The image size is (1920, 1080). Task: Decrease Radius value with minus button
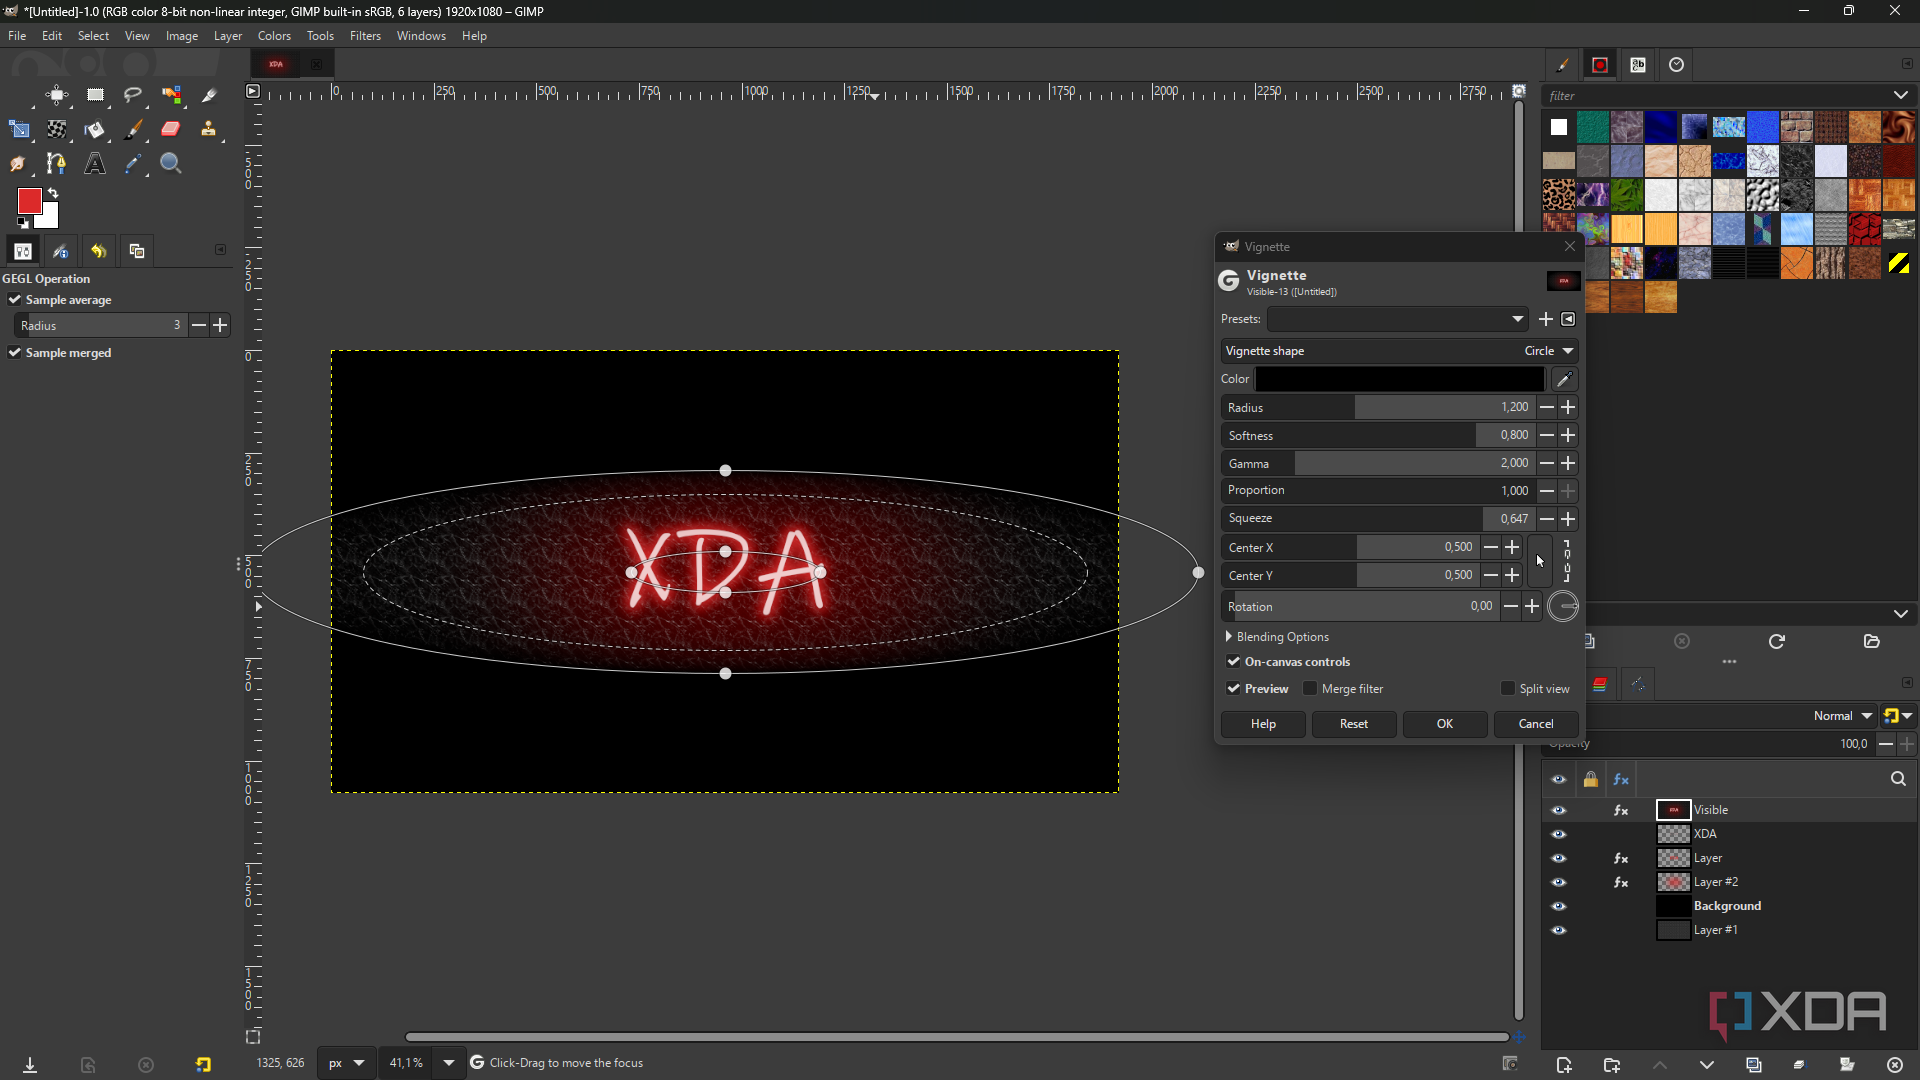[1547, 407]
